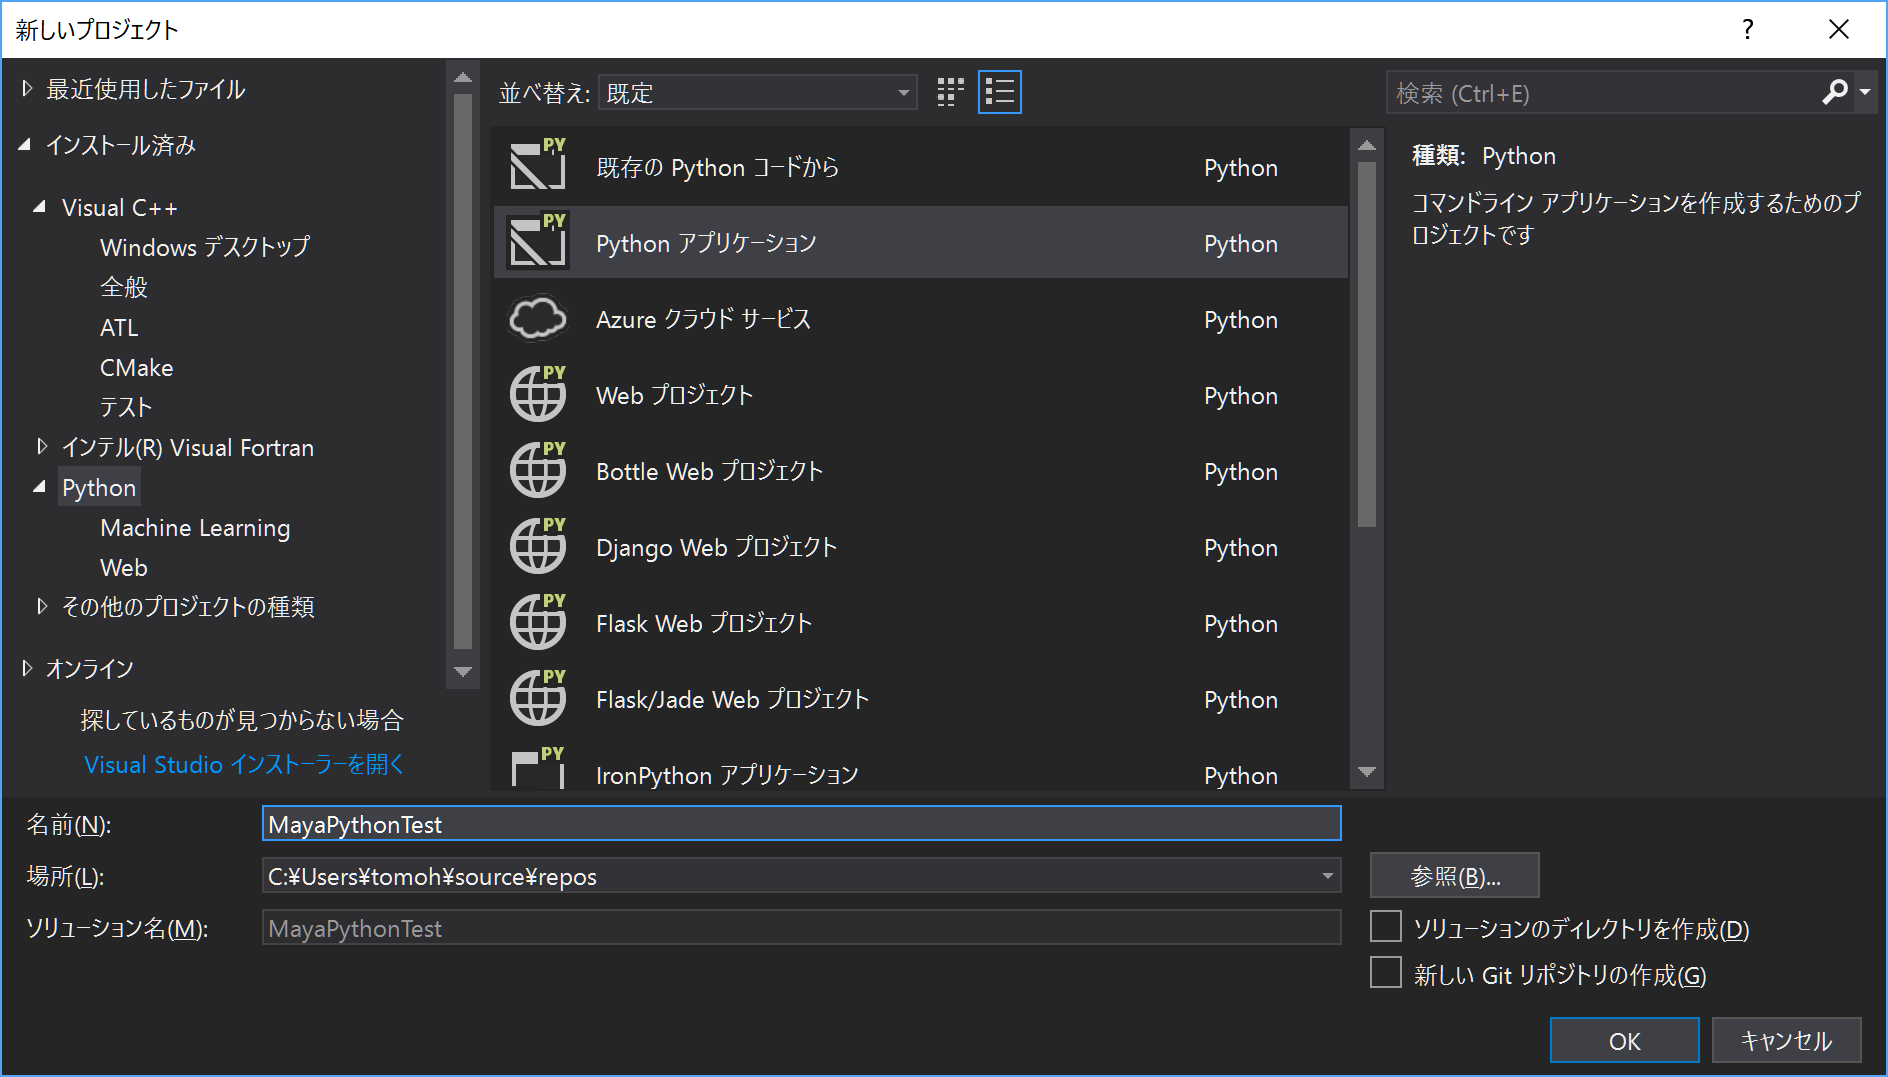Click the IronPython アプリケーション template icon
Screen dimensions: 1888x1077
point(538,768)
